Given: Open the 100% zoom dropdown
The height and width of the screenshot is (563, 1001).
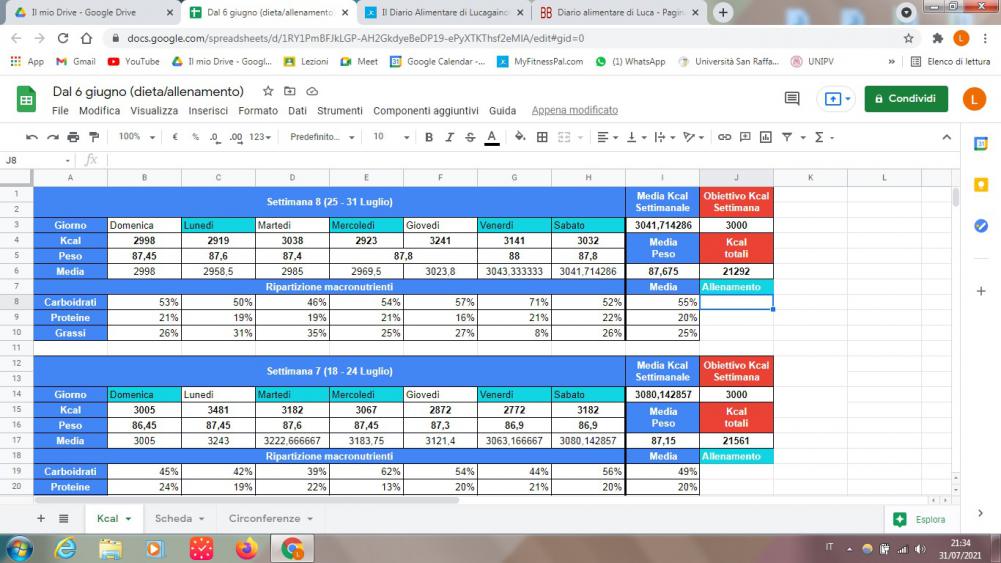Looking at the screenshot, I should 137,137.
